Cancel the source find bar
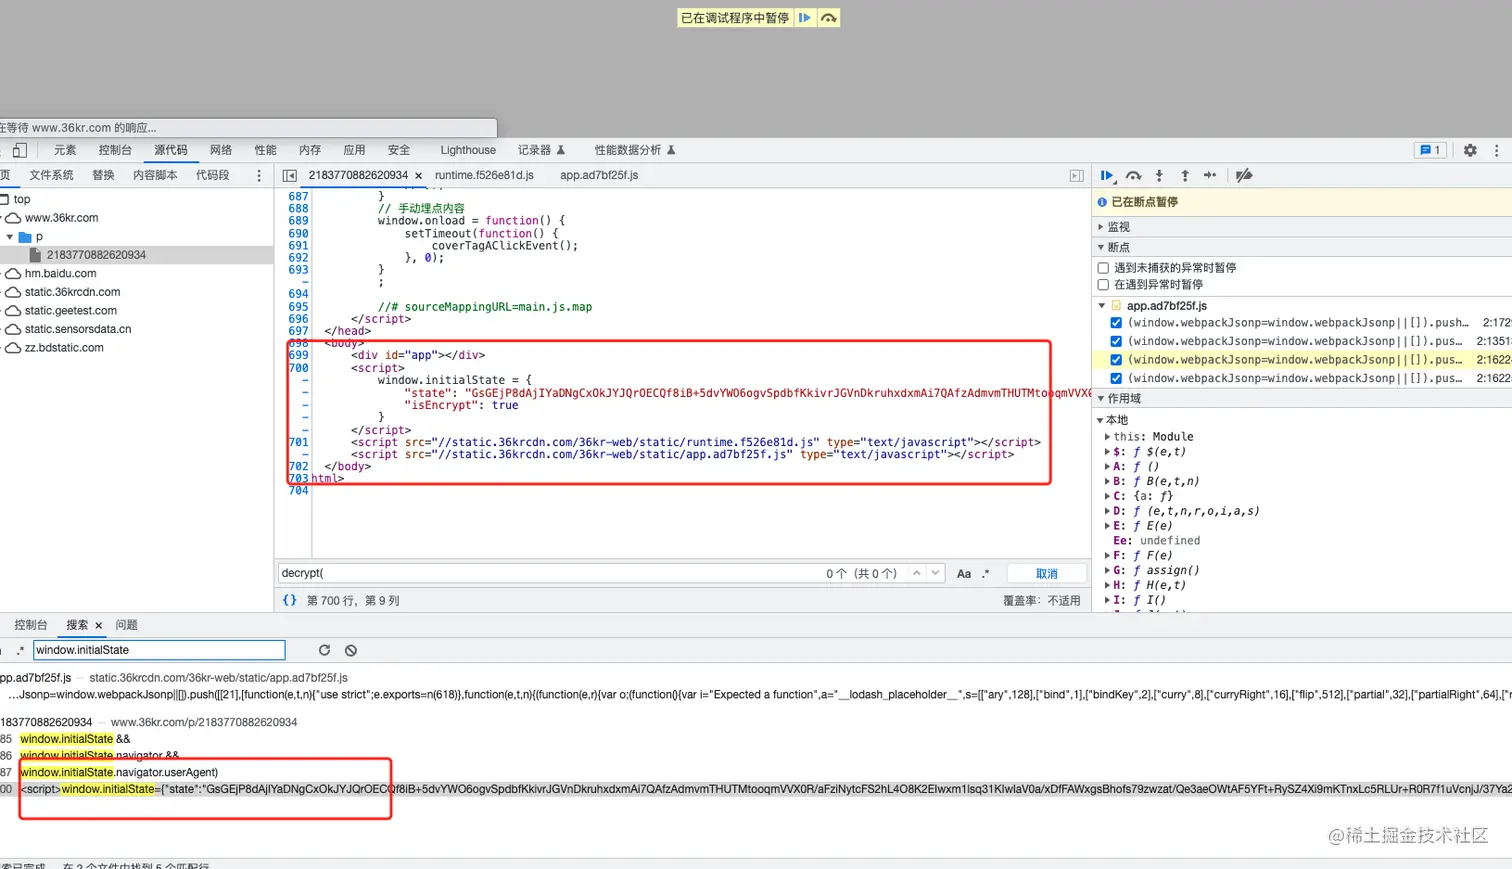This screenshot has height=869, width=1512. point(1047,574)
